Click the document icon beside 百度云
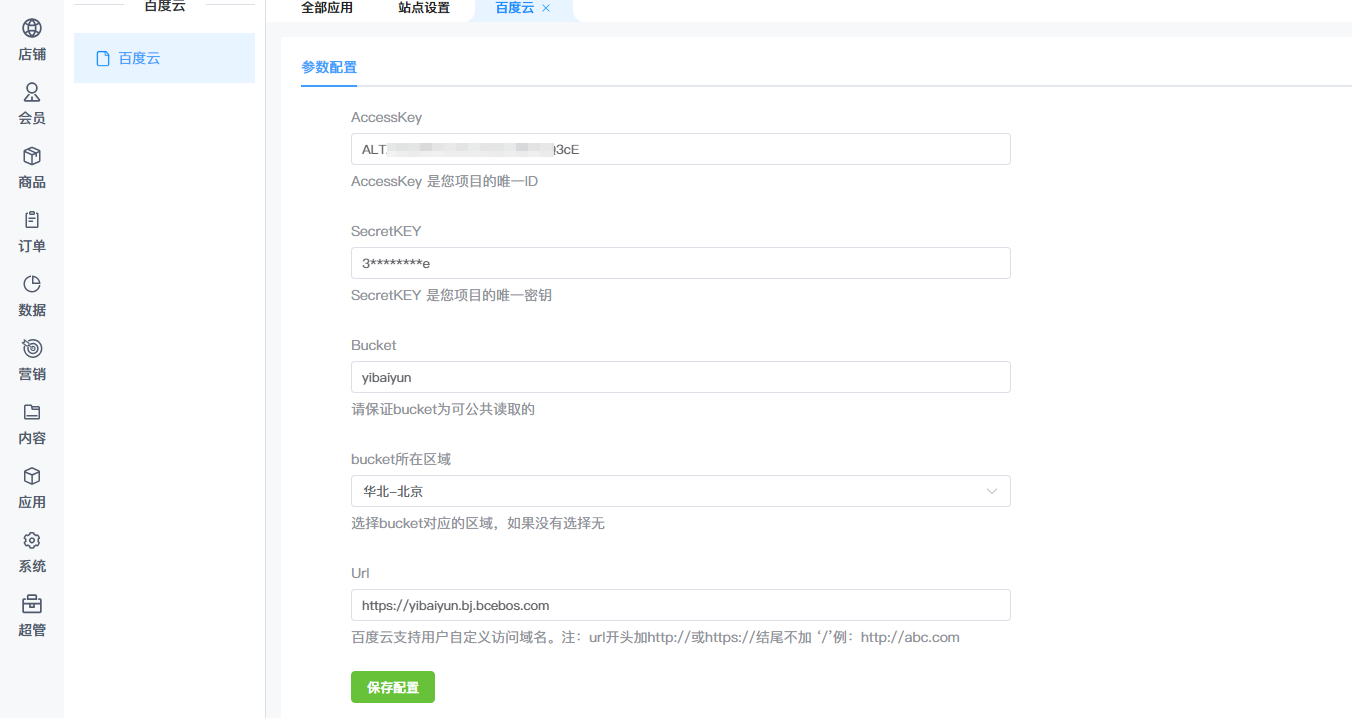This screenshot has width=1352, height=718. point(102,59)
